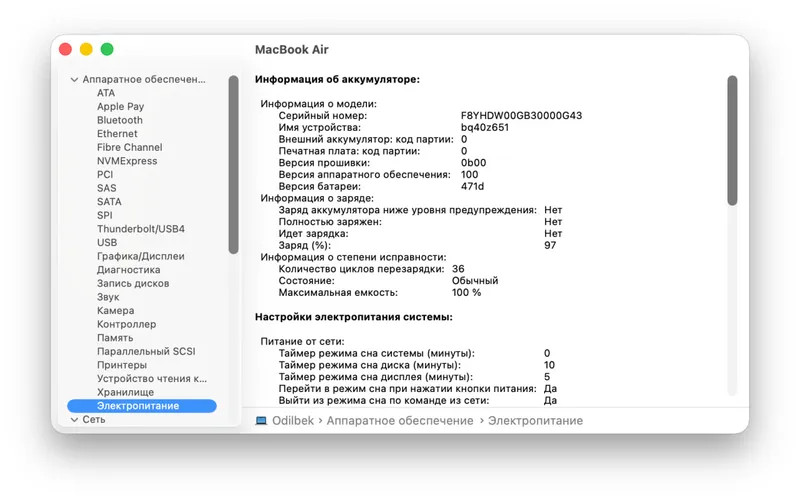Select ATA in the sidebar
This screenshot has width=800, height=501.
coord(106,93)
